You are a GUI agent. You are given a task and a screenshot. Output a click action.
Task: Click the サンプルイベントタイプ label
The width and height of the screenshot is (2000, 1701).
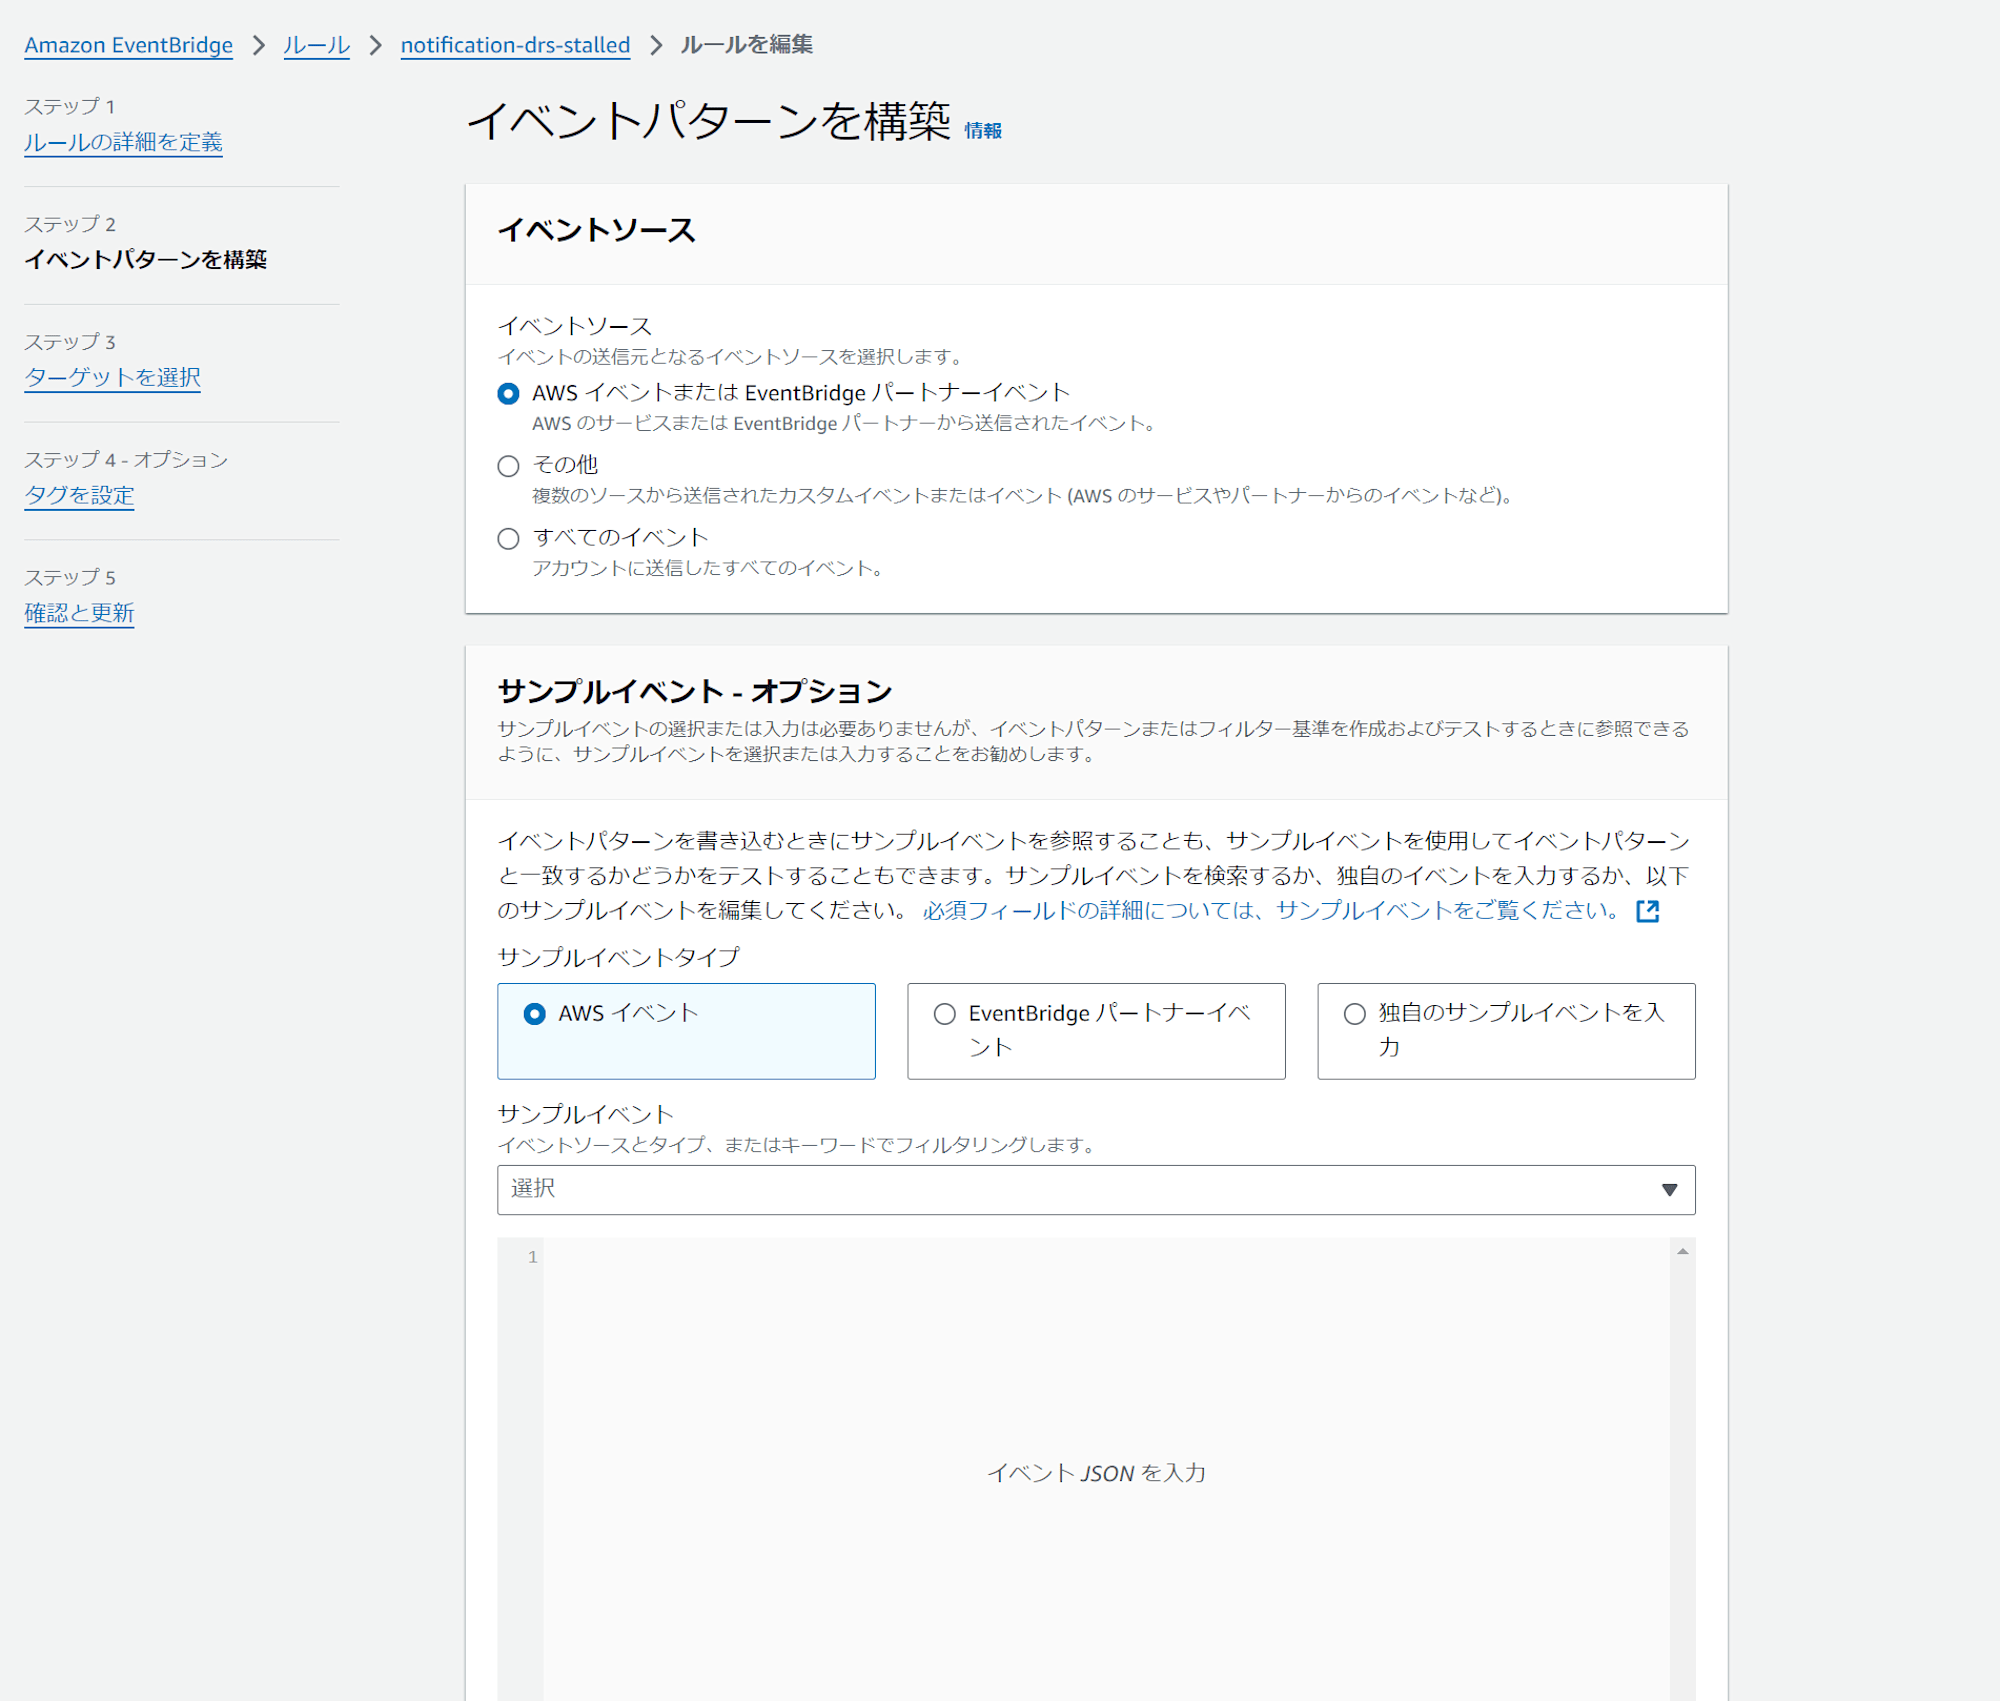(x=619, y=957)
